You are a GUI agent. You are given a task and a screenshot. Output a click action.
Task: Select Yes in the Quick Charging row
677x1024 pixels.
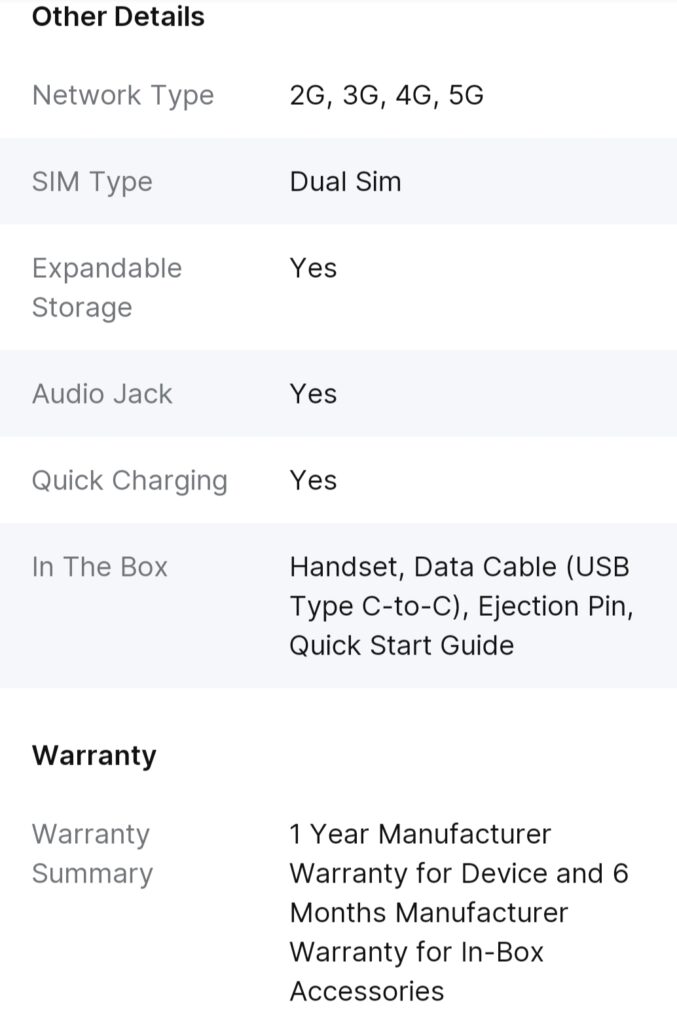pyautogui.click(x=313, y=480)
